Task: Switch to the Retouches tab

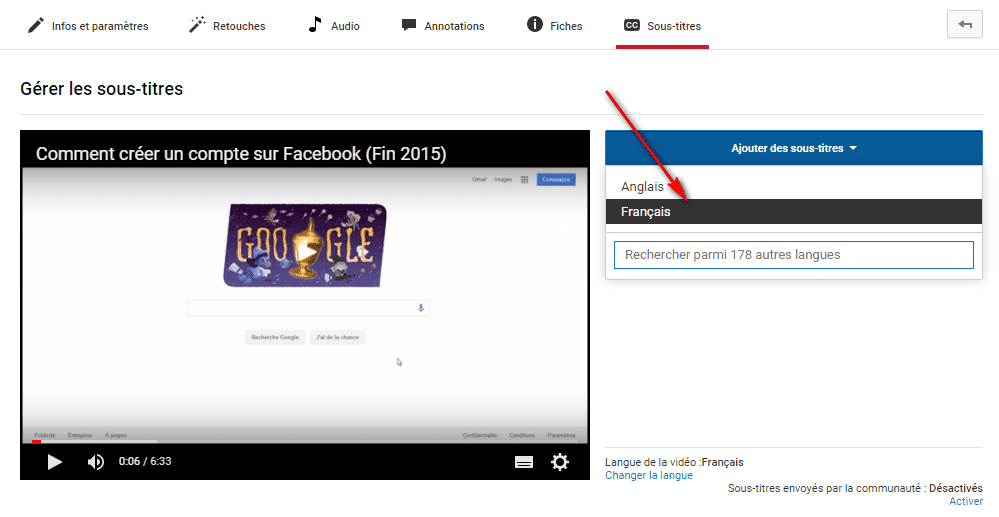Action: (227, 26)
